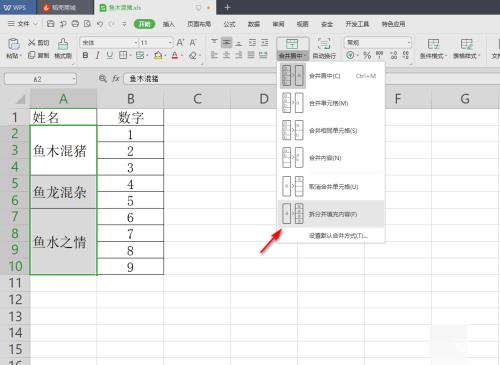
Task: Toggle Italic formatting
Action: [x=97, y=55]
